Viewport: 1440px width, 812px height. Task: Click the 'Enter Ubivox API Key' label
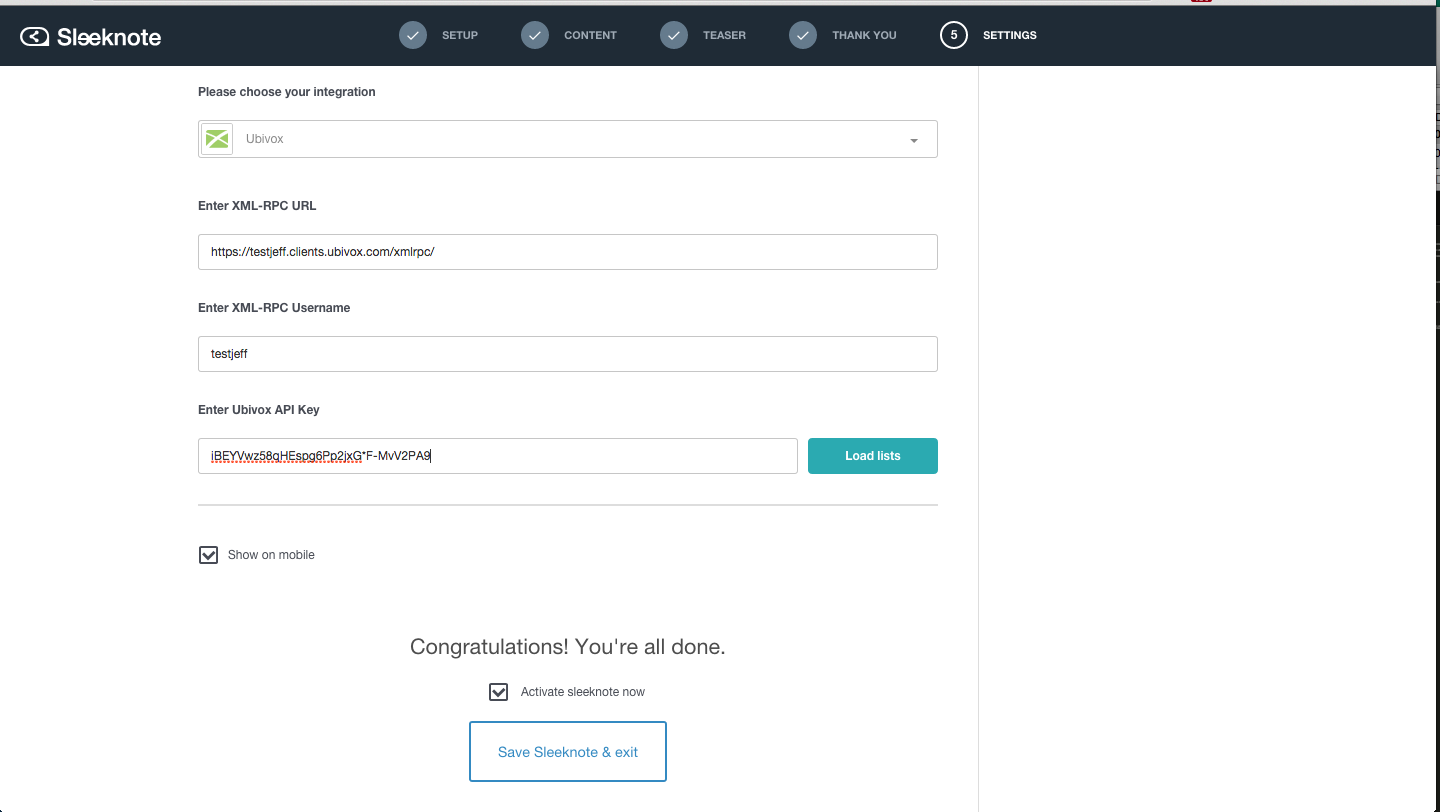point(259,410)
